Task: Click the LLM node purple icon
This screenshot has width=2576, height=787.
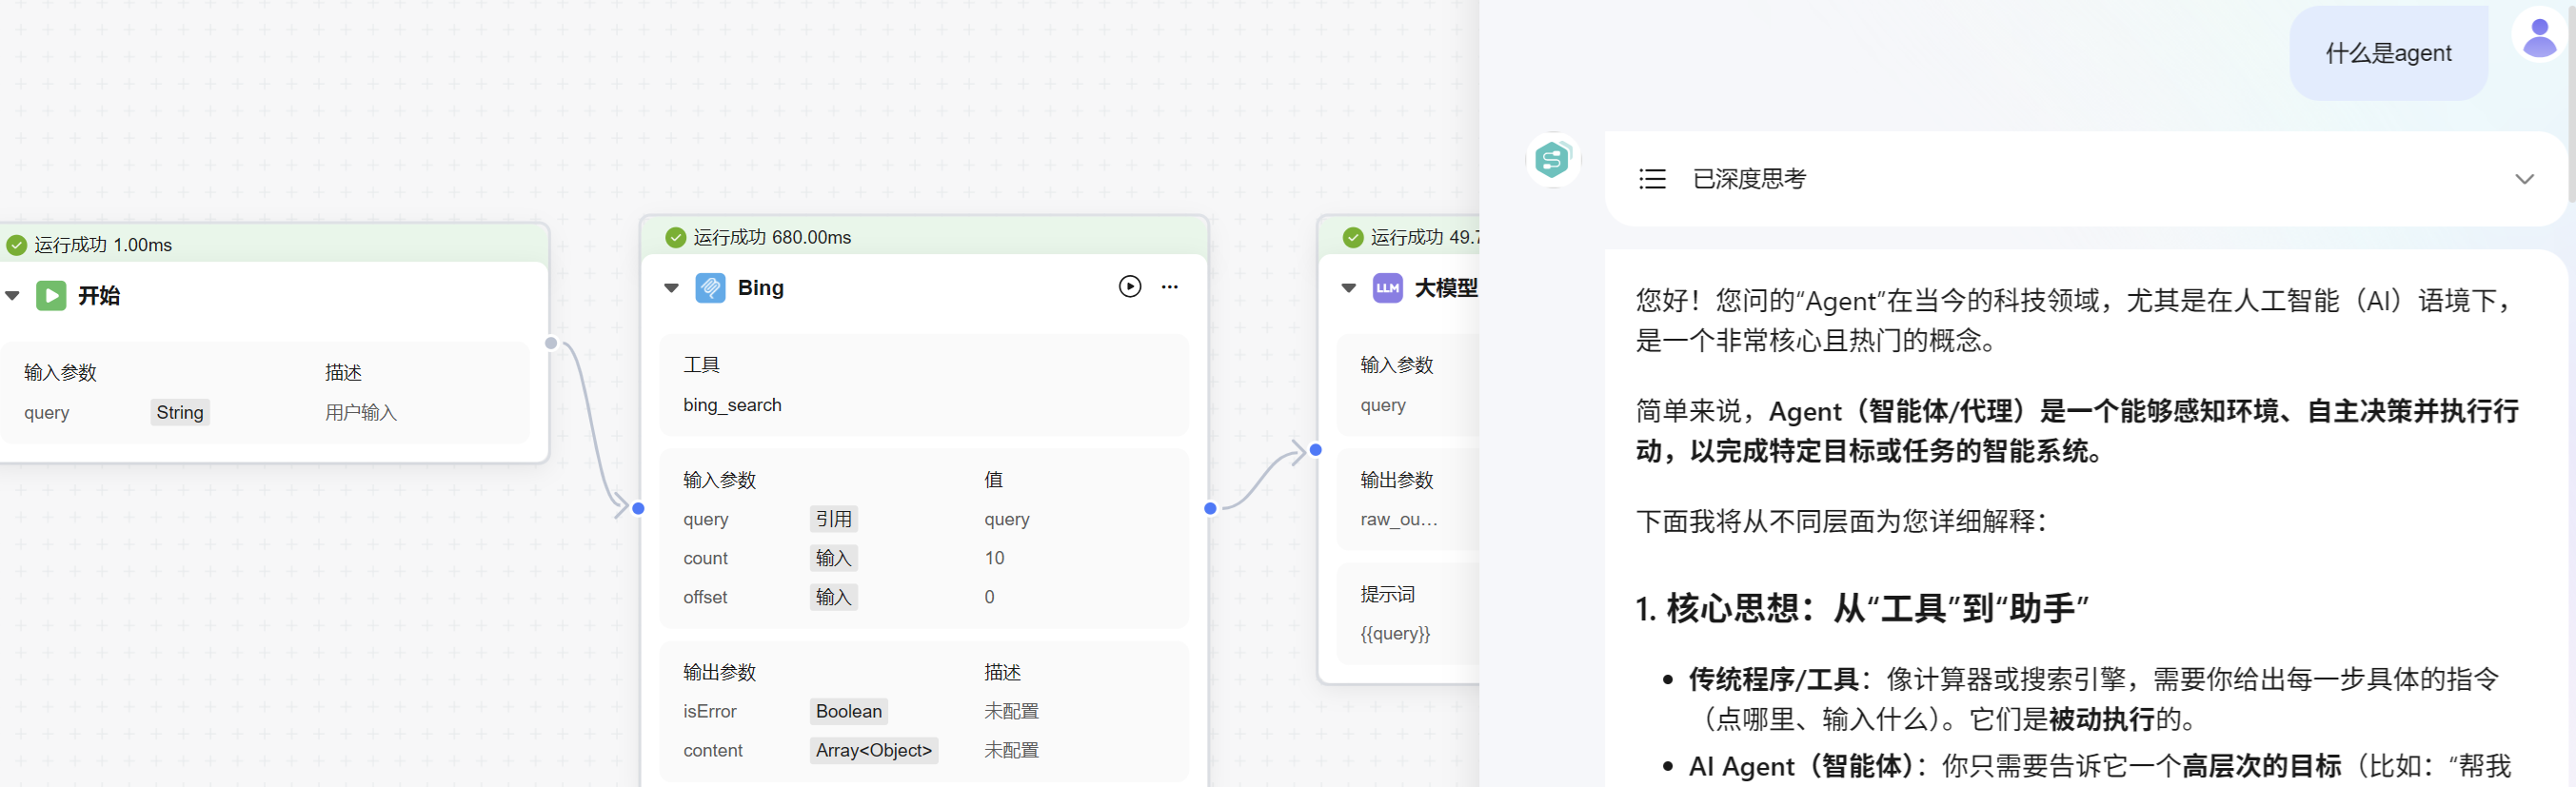Action: tap(1387, 288)
